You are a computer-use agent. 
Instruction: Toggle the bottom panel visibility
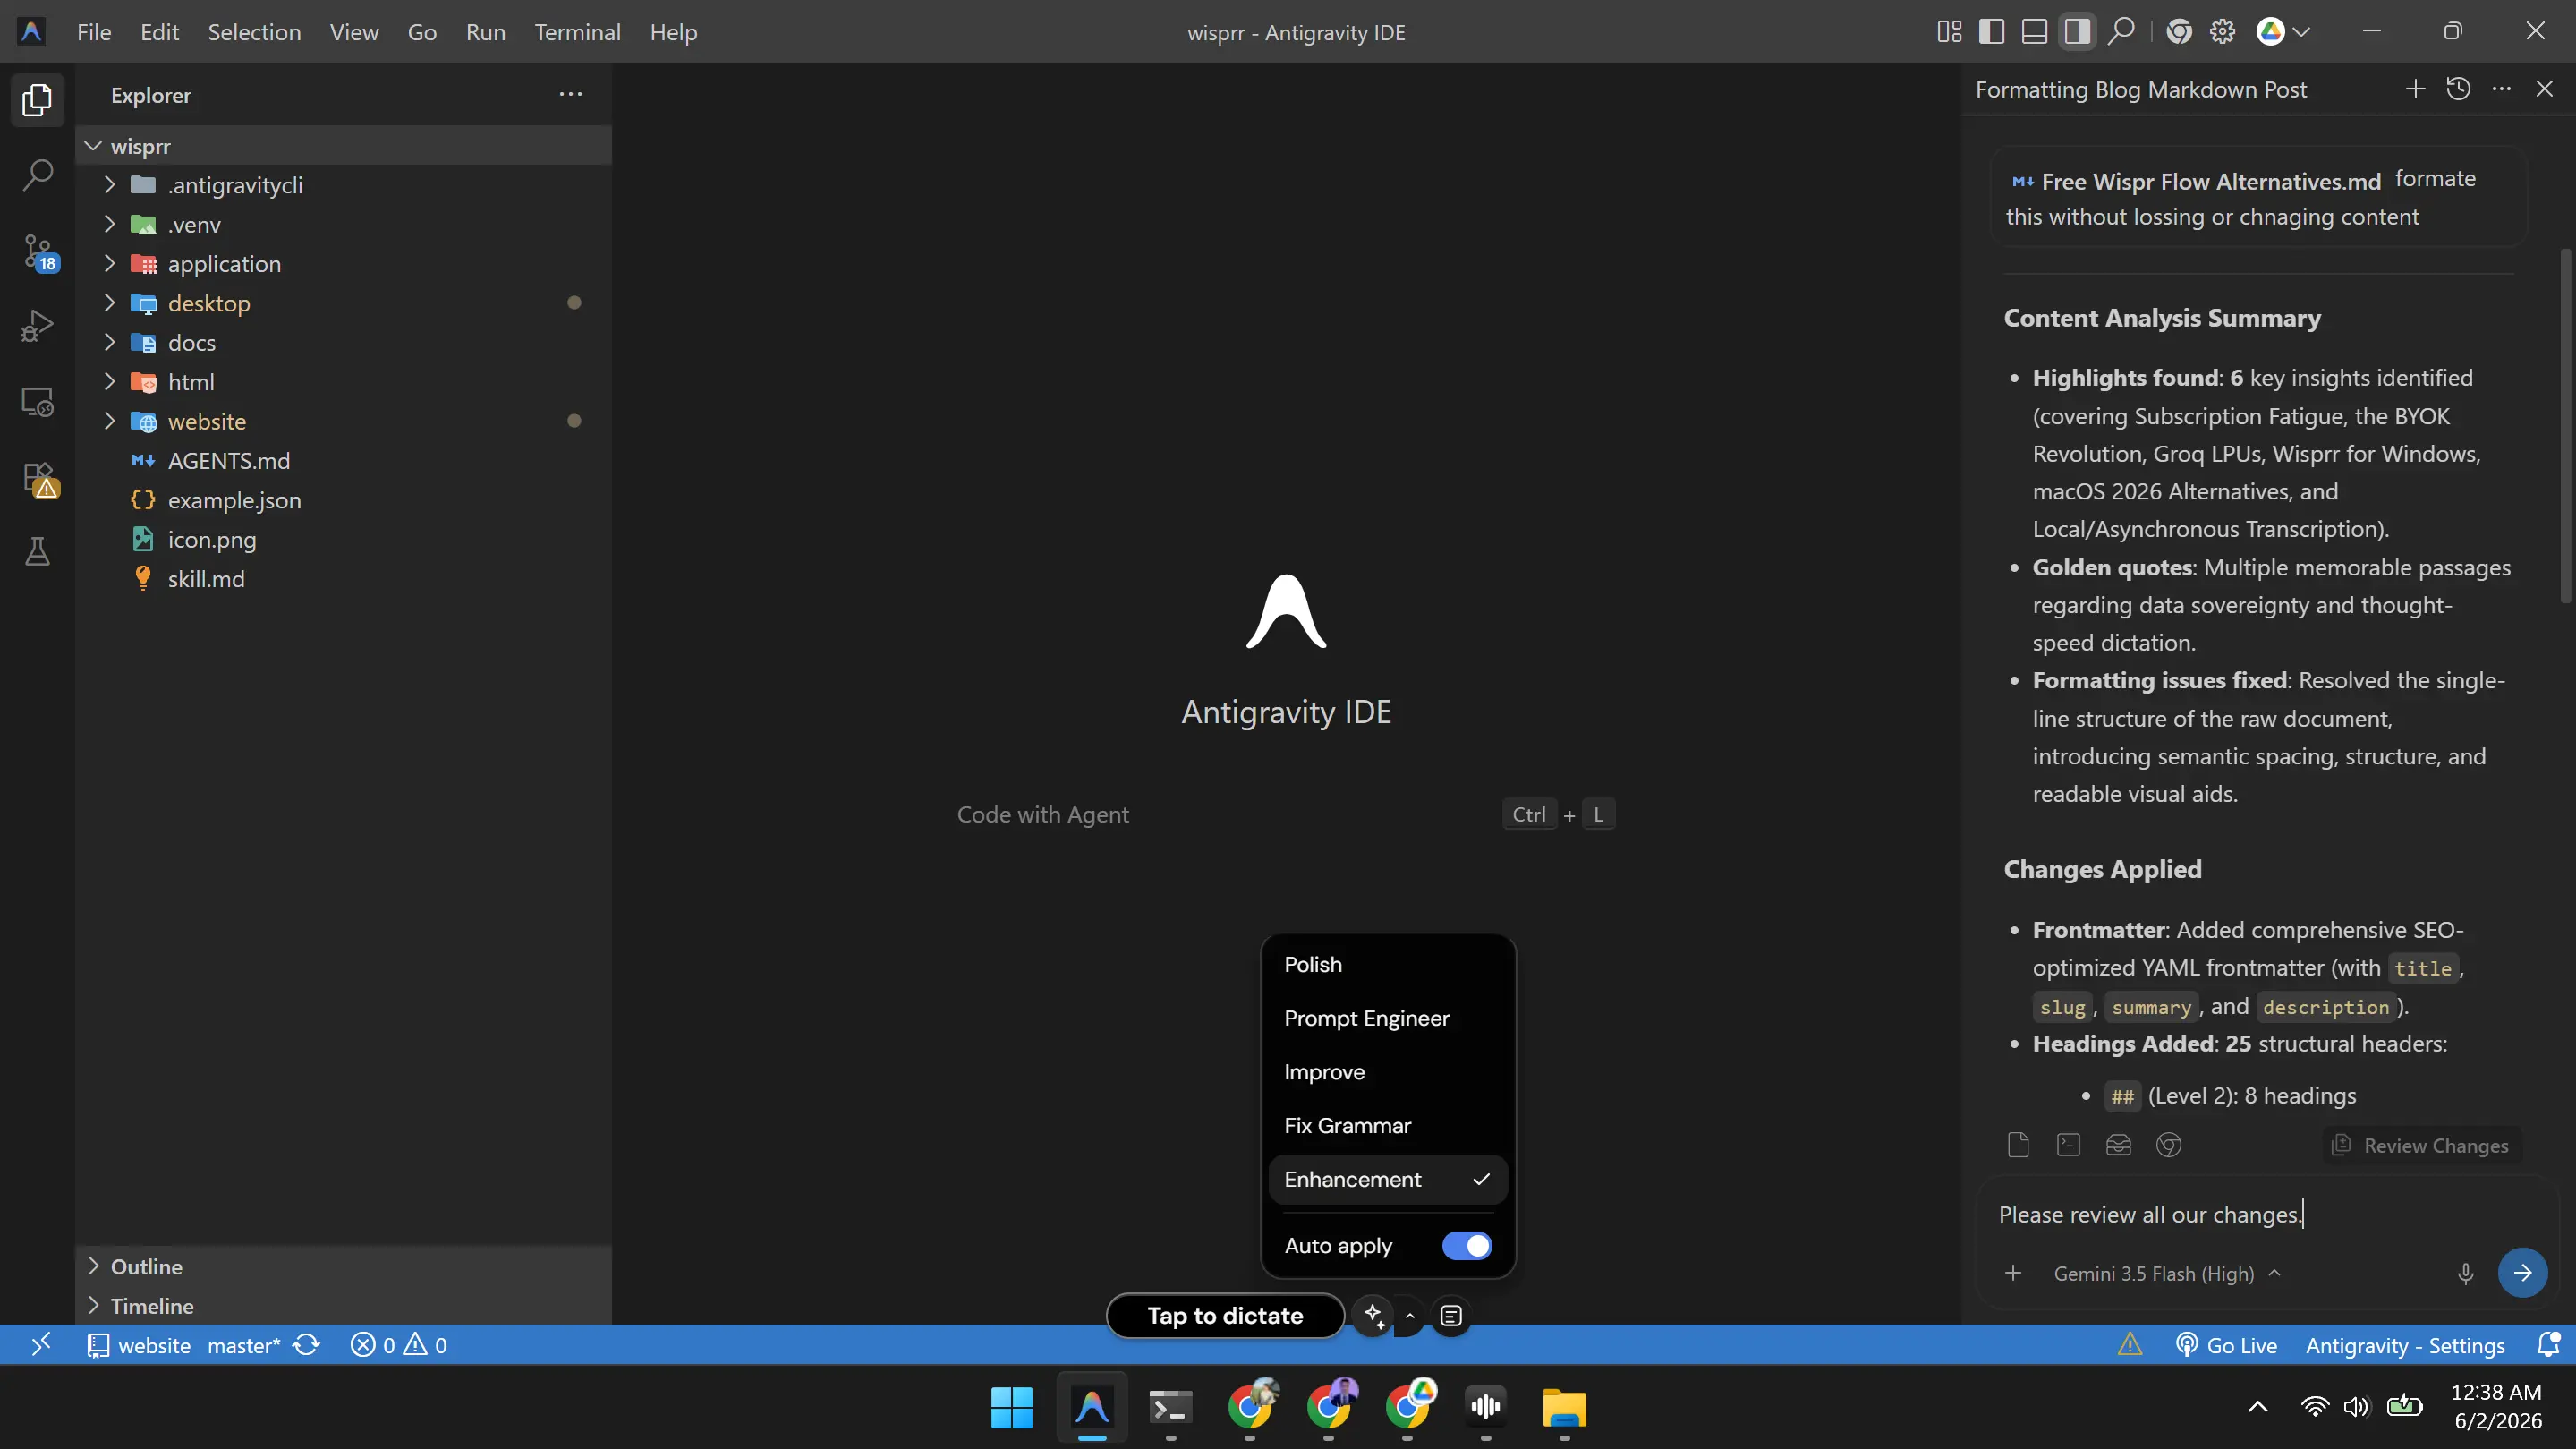tap(2034, 32)
